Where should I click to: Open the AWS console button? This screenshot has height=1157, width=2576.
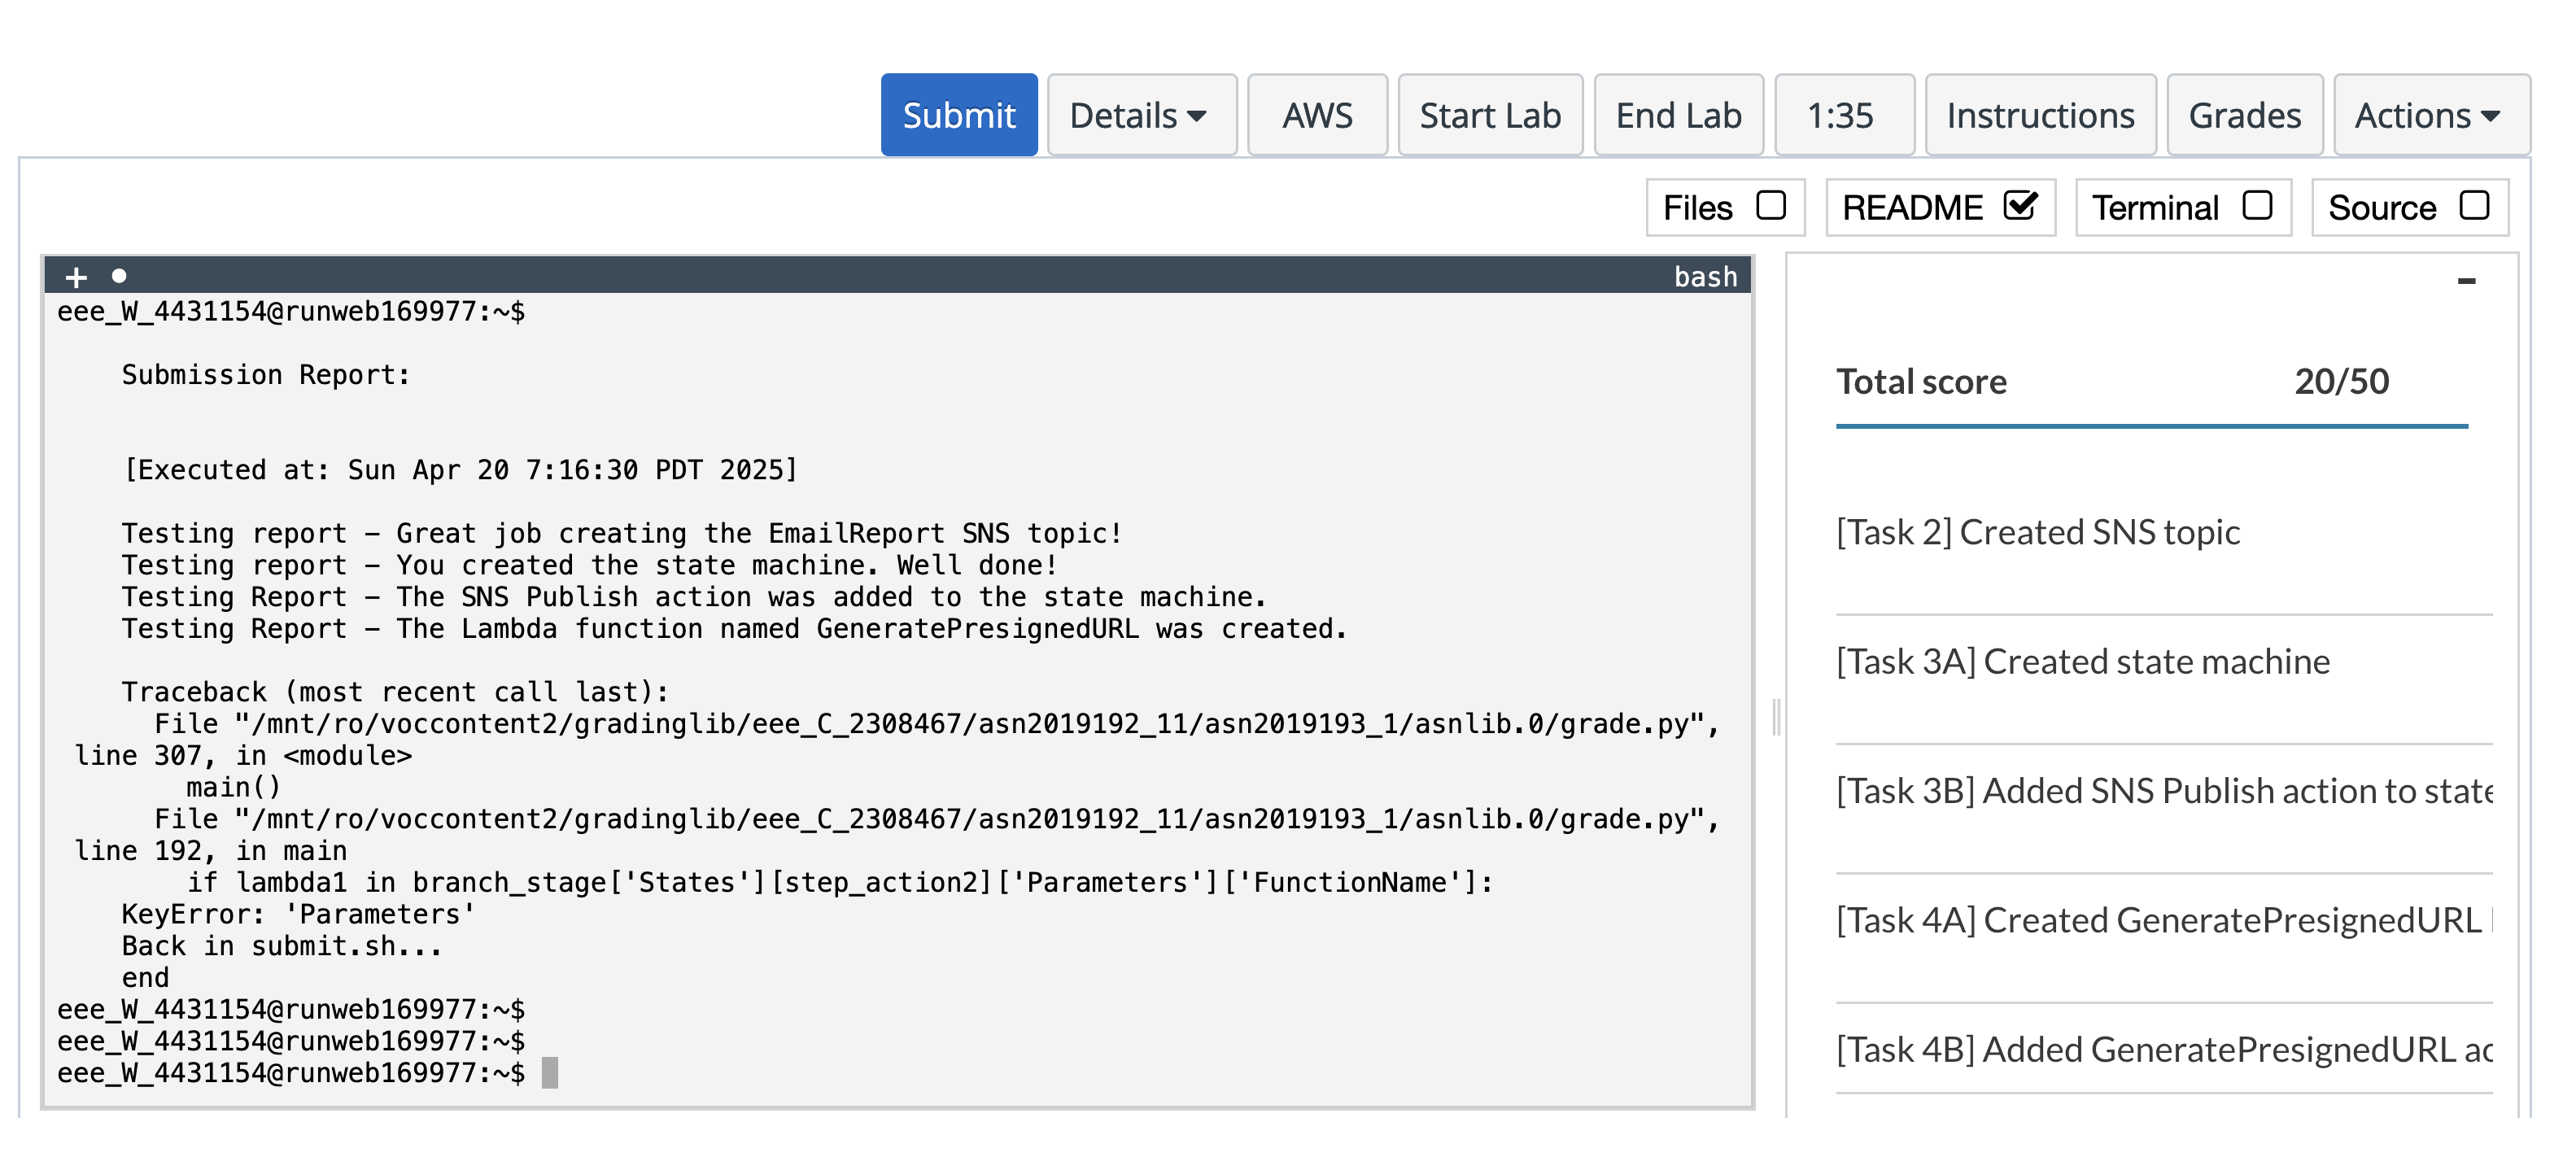click(1317, 115)
